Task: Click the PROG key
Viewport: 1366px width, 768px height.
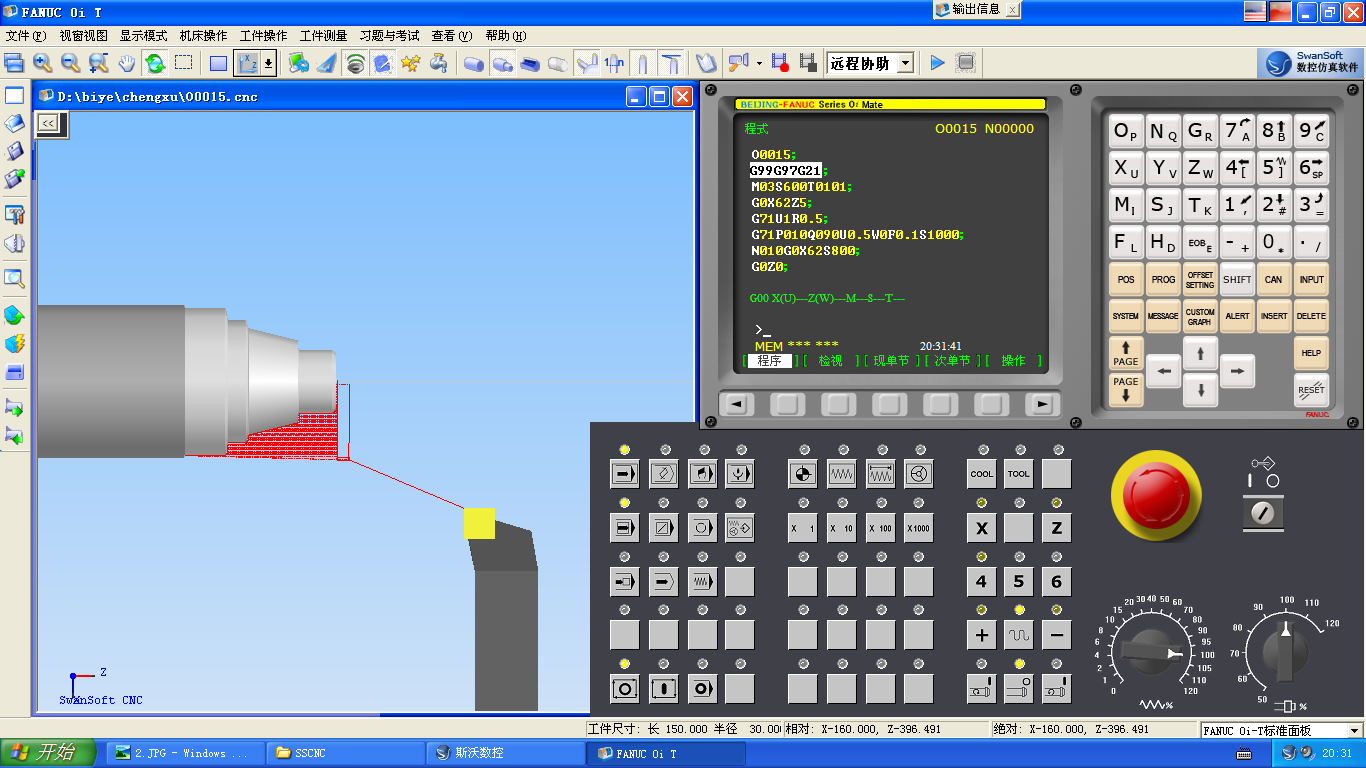Action: (1163, 280)
